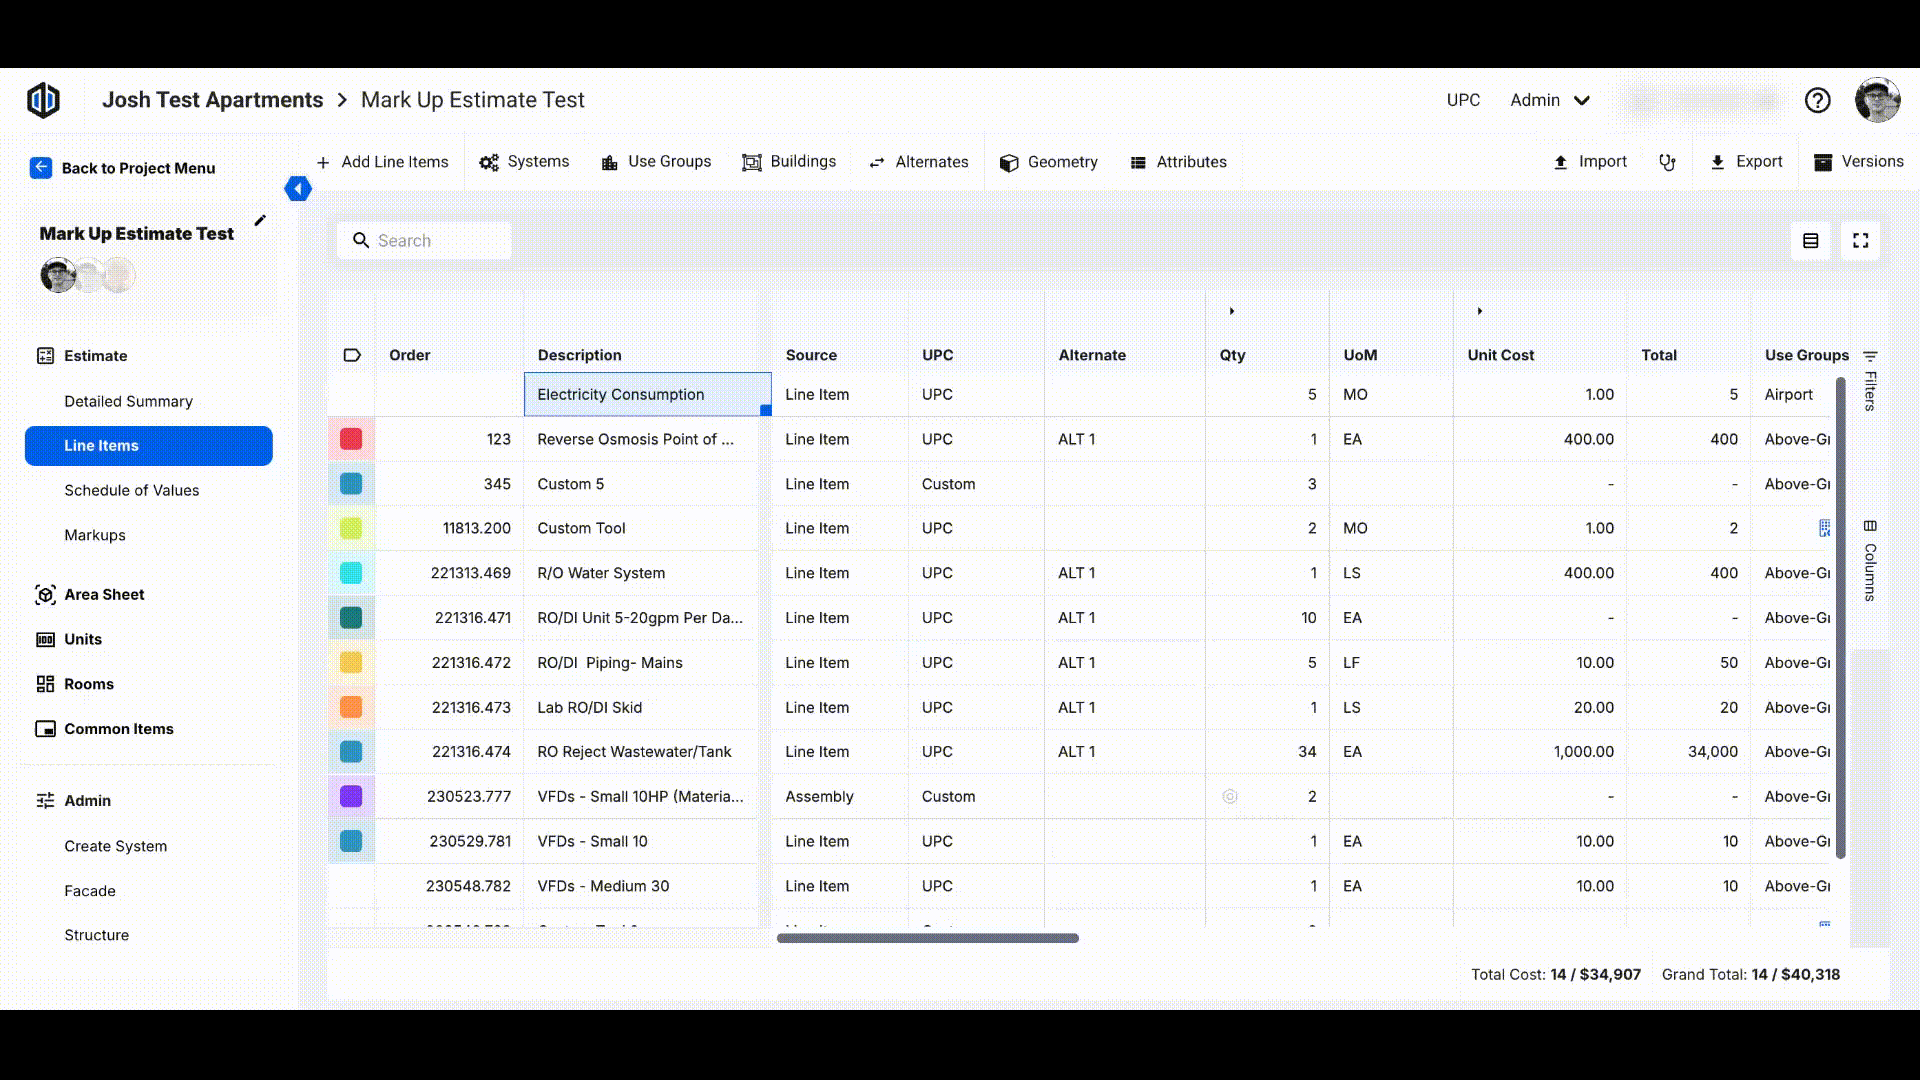Go to the Markups sidebar item

[x=95, y=535]
